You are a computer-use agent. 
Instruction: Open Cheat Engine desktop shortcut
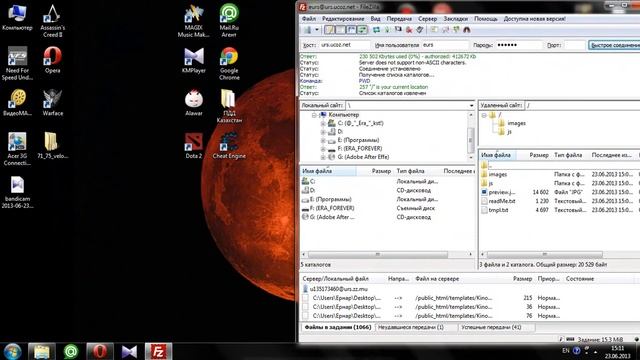pos(229,145)
